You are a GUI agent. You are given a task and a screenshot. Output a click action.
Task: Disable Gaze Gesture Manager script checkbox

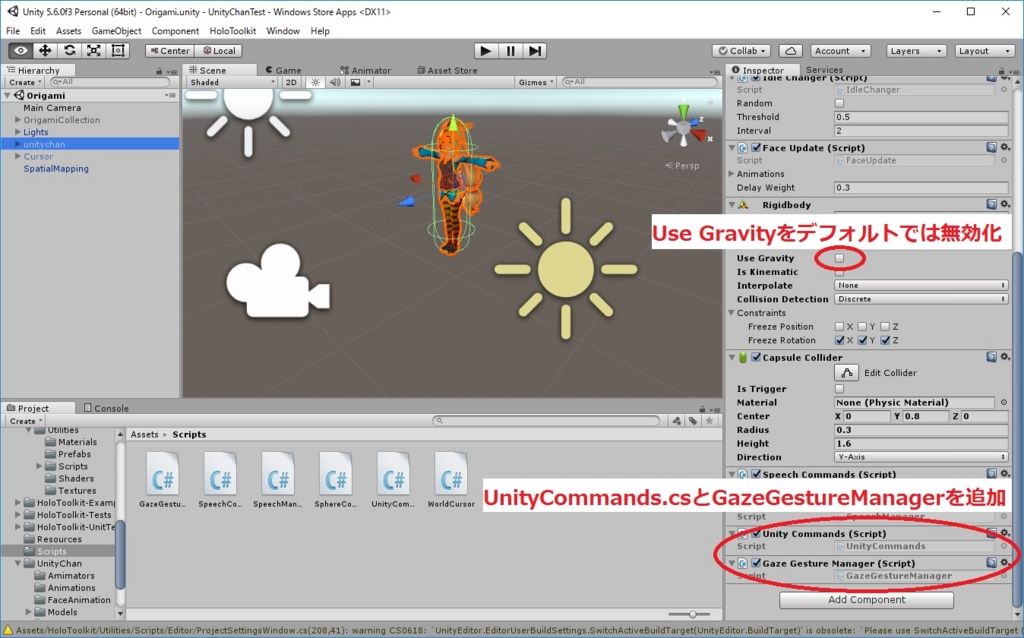tap(756, 563)
